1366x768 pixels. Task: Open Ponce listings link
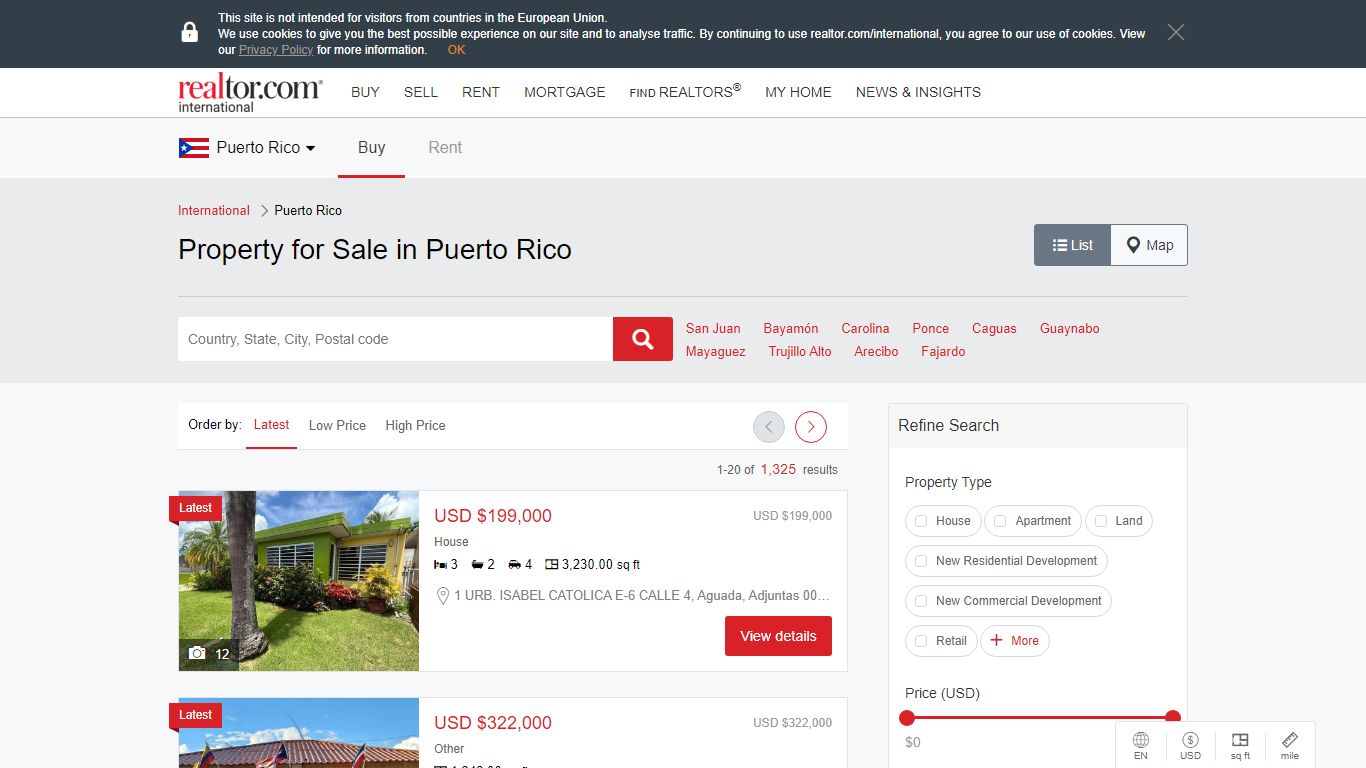pos(930,328)
